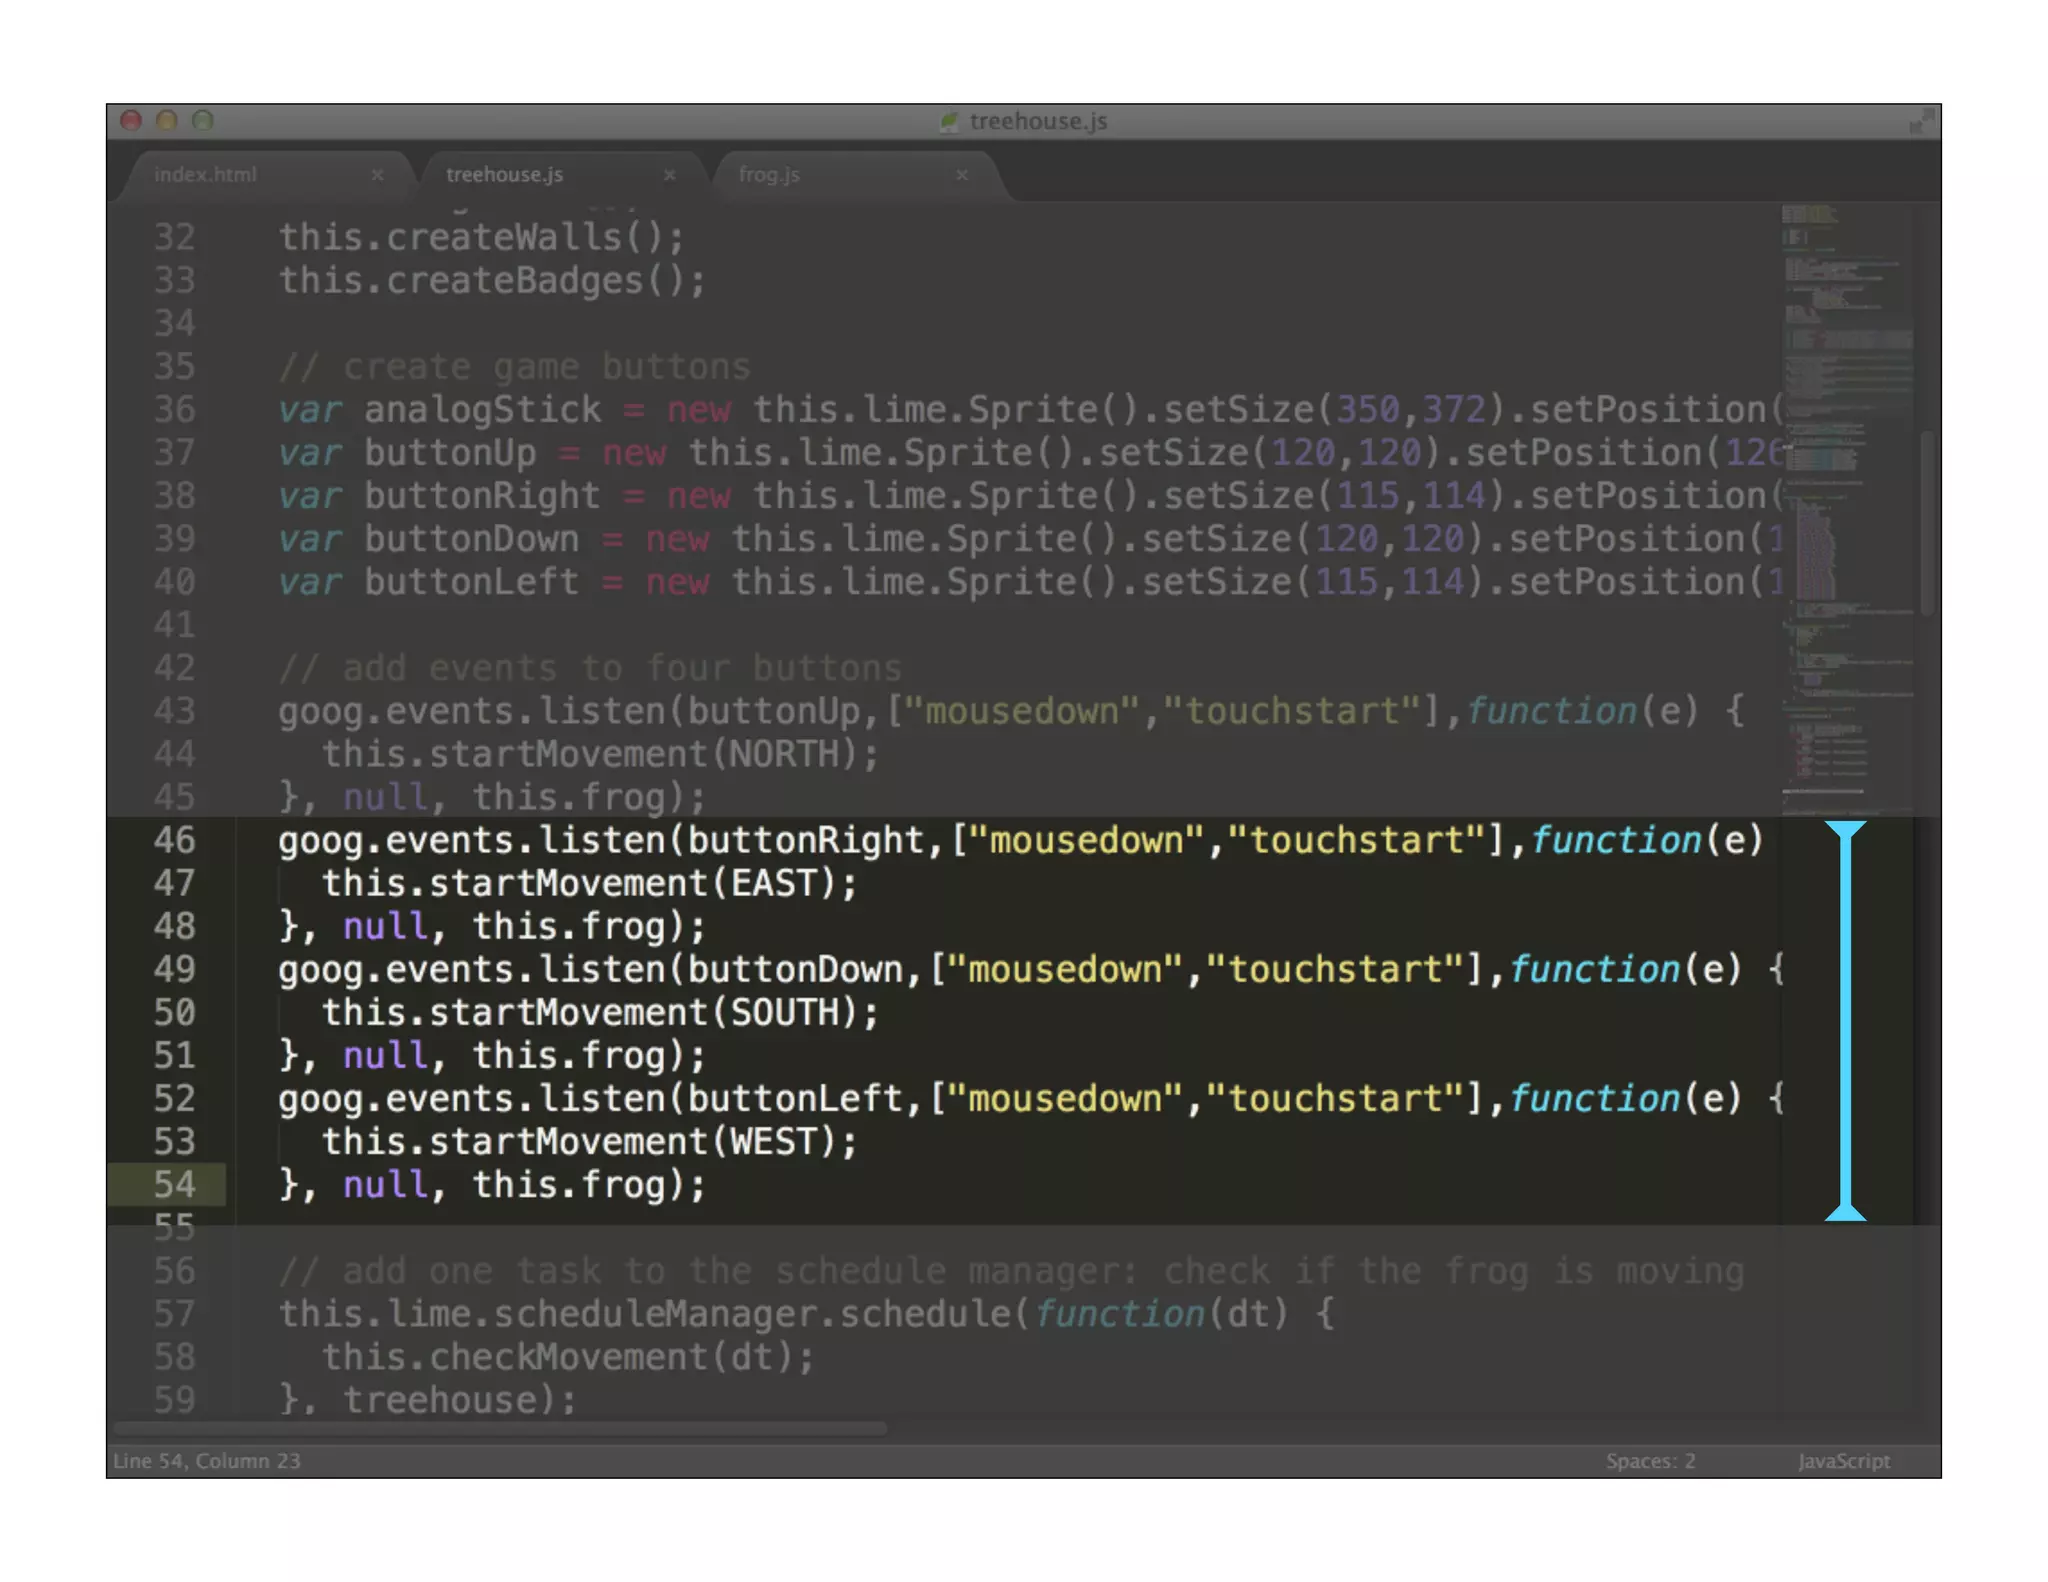Open the Spaces: 2 indentation menu

[1650, 1461]
